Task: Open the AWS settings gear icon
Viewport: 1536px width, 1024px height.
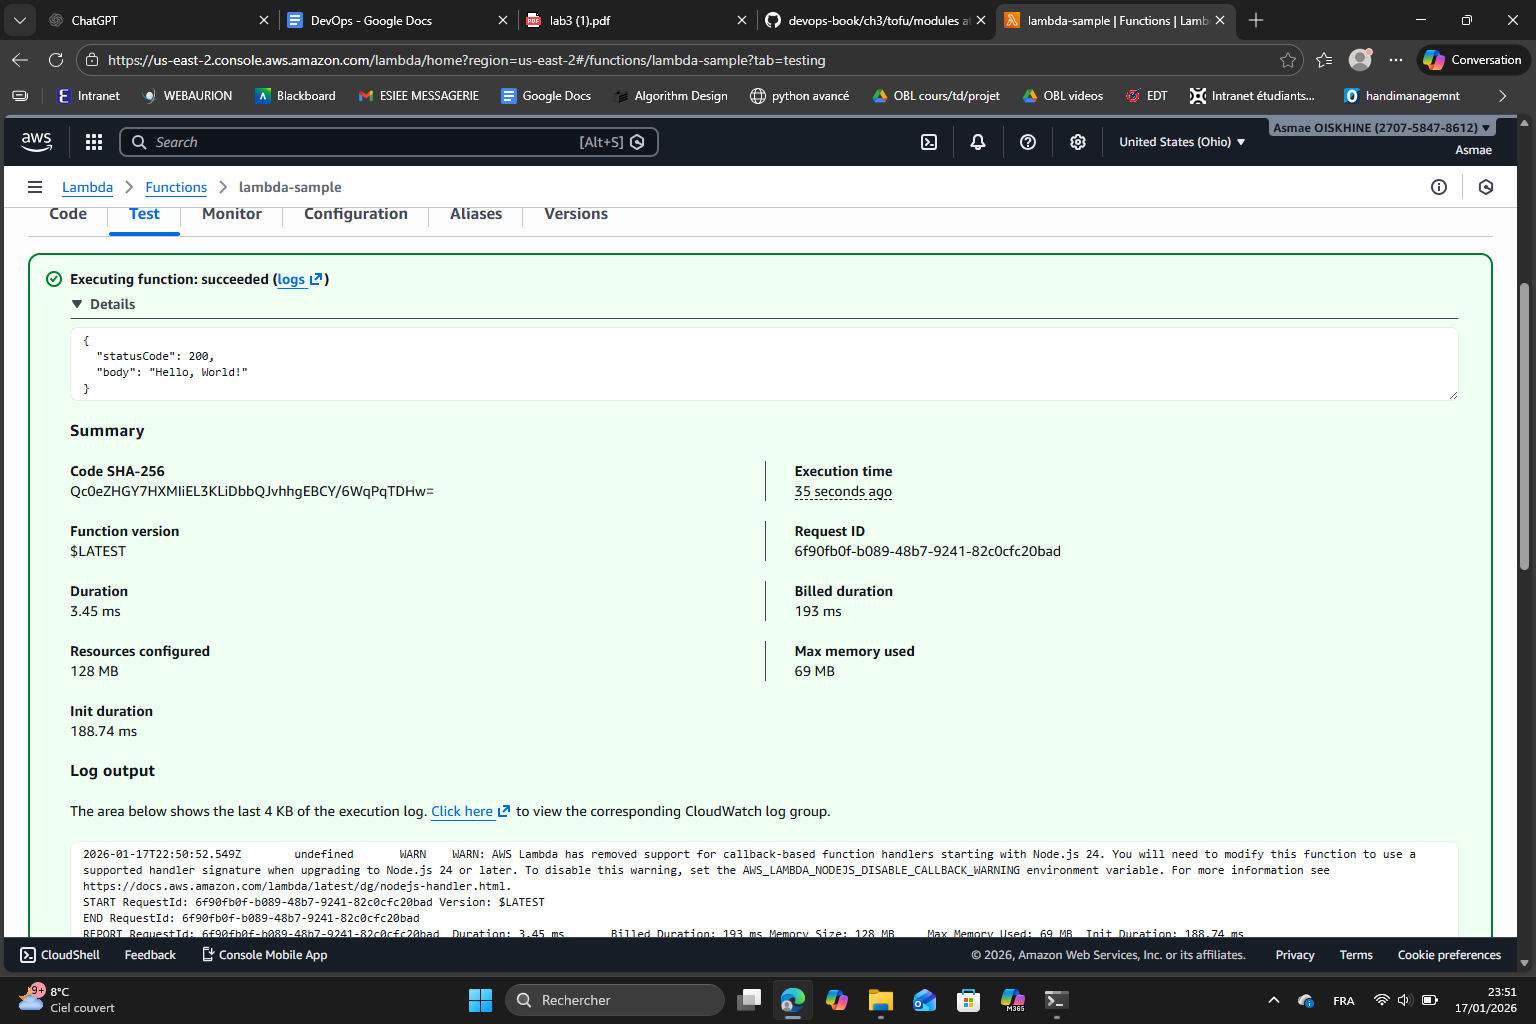Action: point(1077,141)
